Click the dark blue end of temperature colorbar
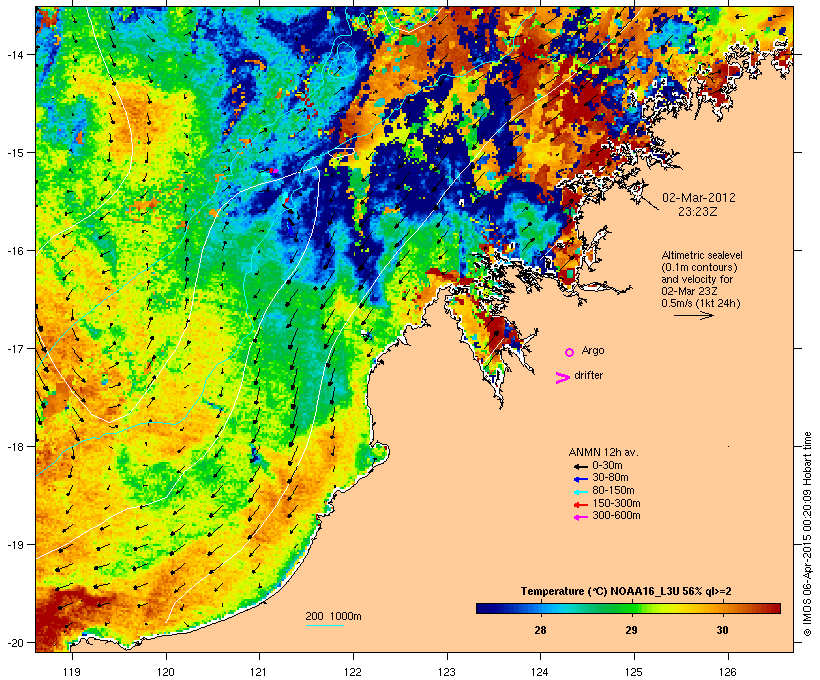 pos(482,608)
